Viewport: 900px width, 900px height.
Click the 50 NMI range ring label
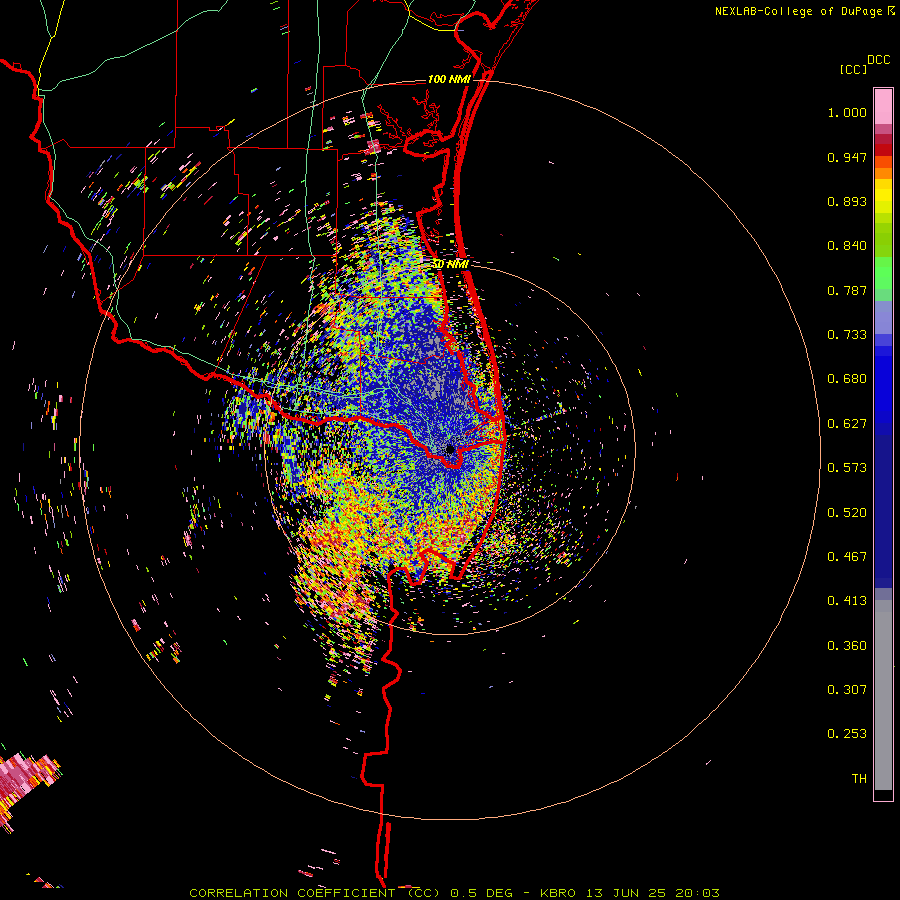click(450, 264)
